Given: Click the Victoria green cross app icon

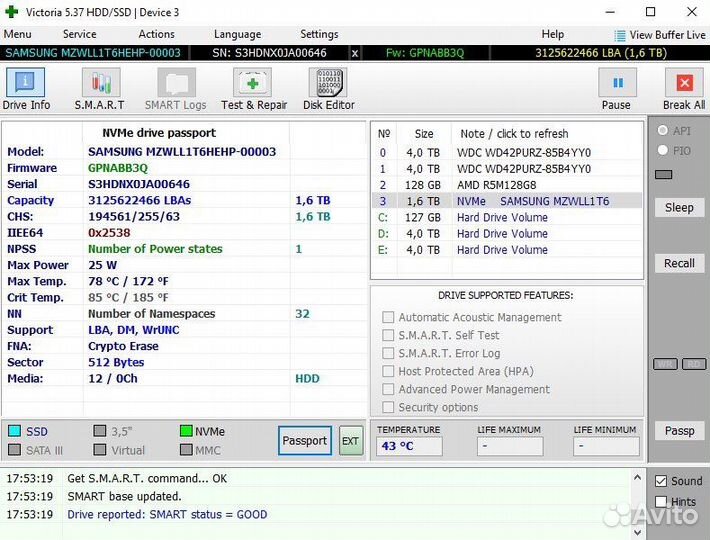Looking at the screenshot, I should click(x=11, y=12).
